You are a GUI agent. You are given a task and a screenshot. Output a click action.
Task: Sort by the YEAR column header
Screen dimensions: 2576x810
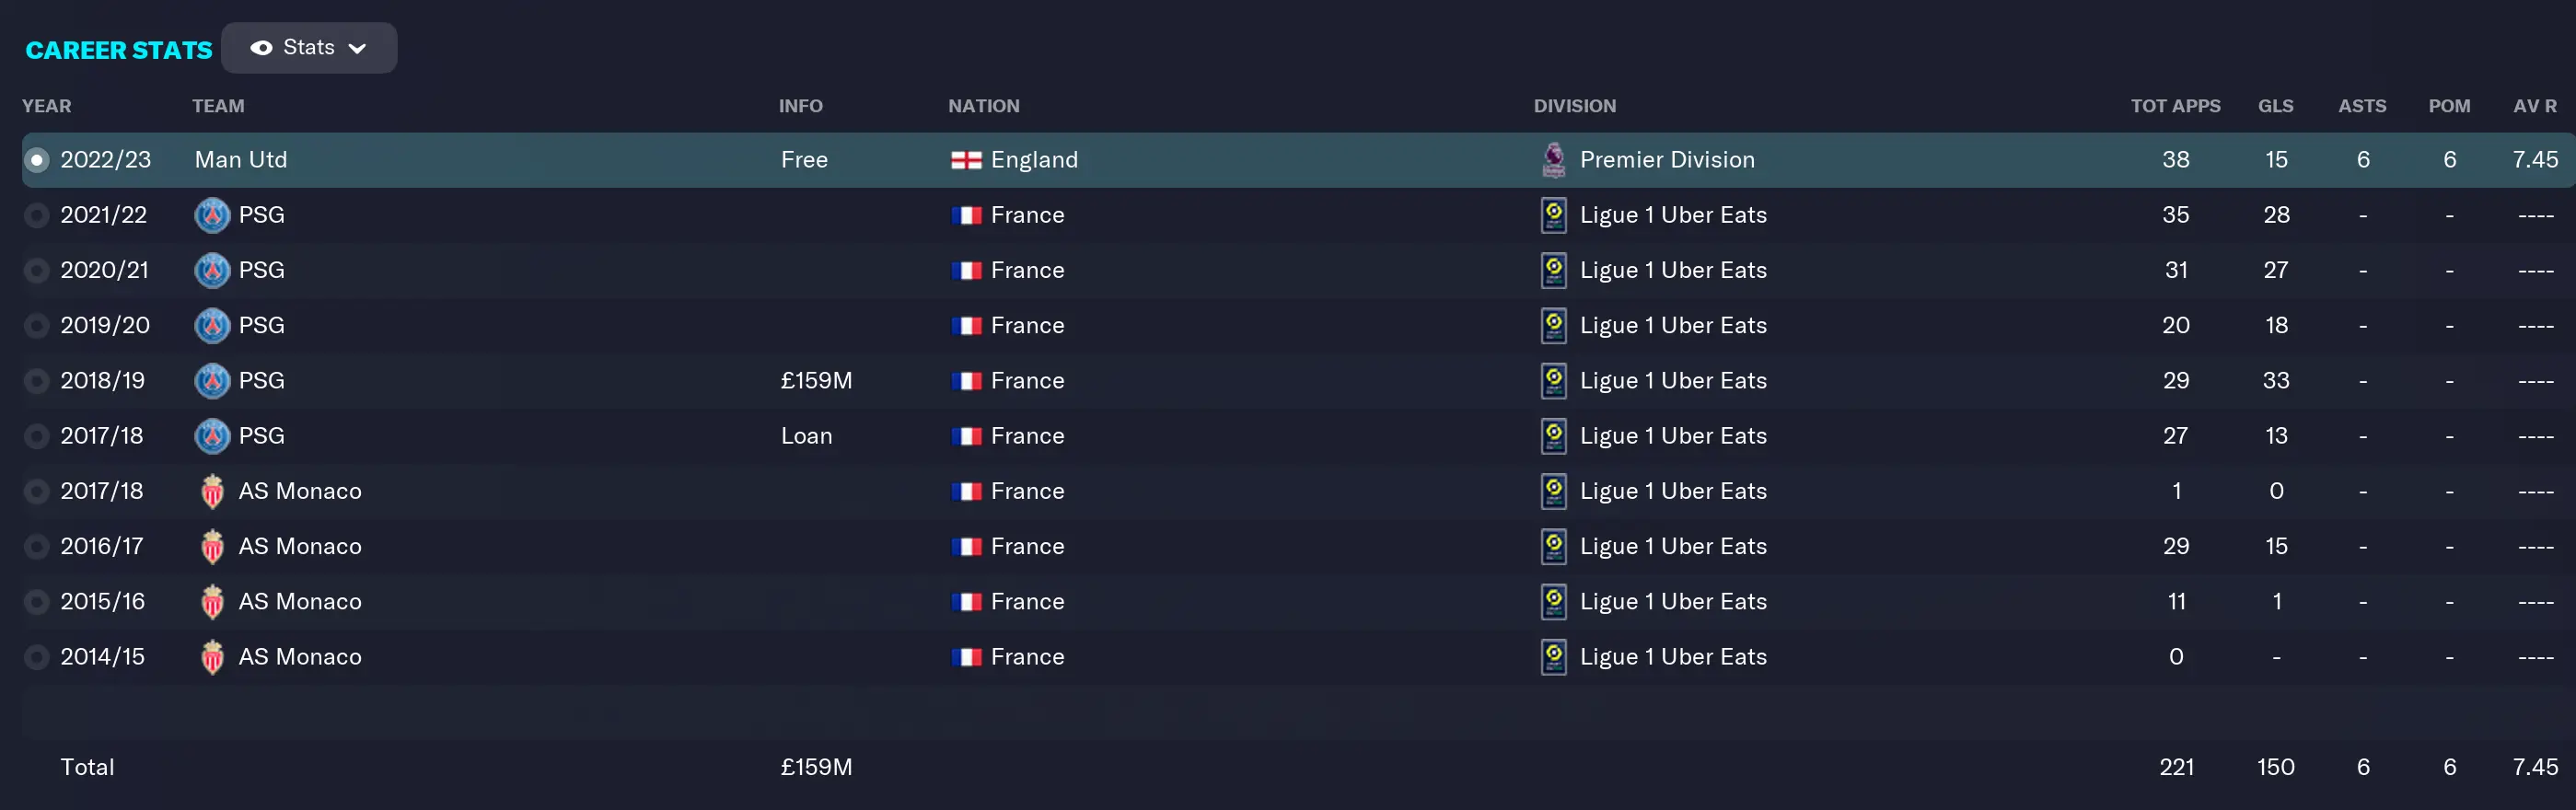[x=46, y=106]
